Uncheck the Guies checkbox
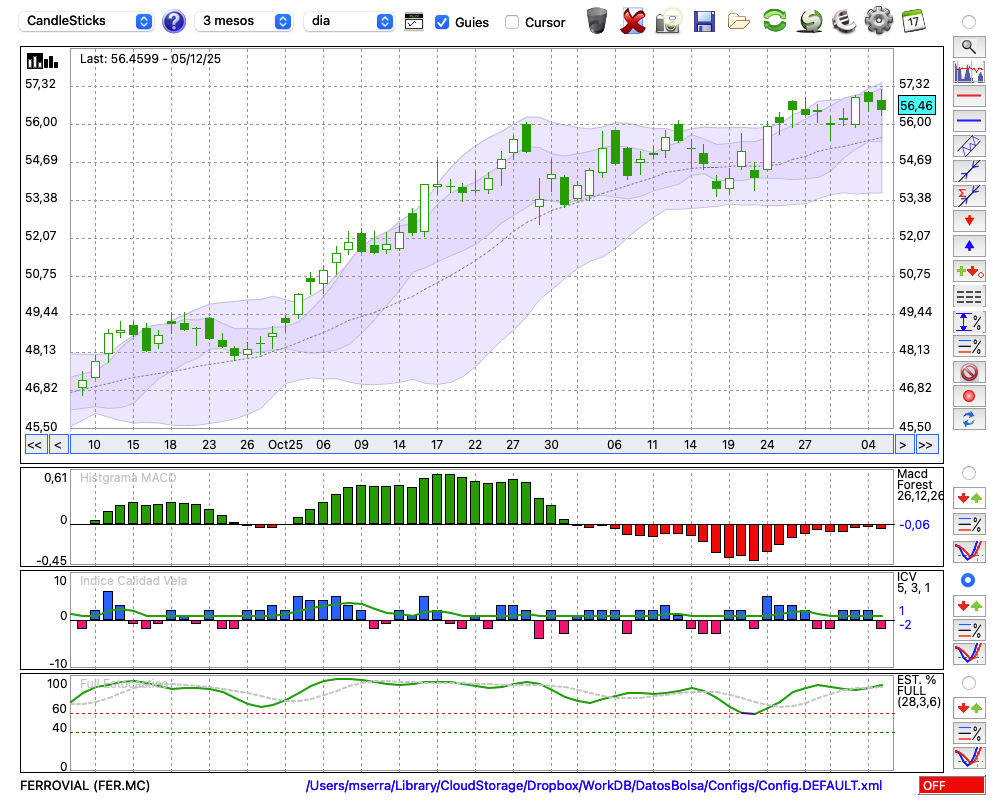This screenshot has height=800, width=1000. (441, 22)
